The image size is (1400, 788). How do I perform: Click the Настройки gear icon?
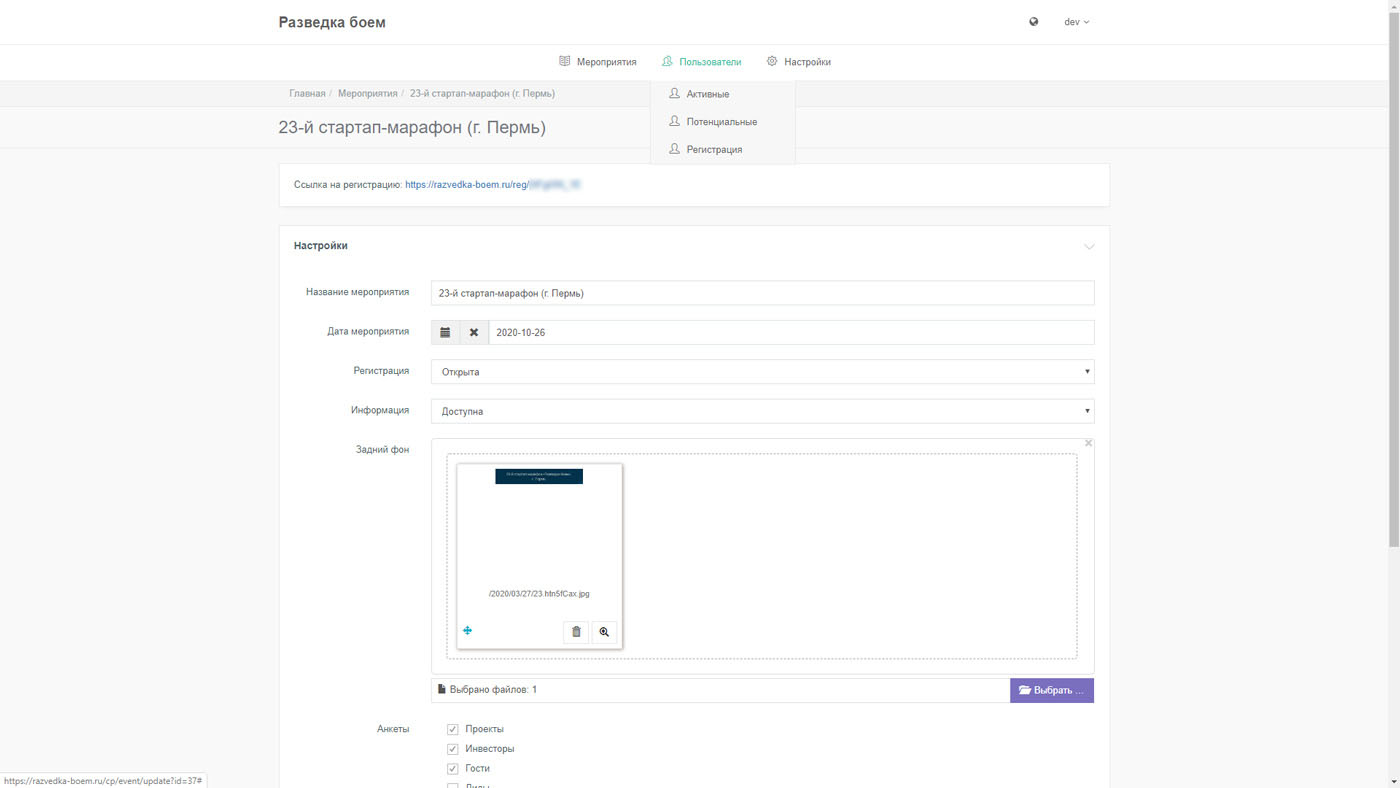click(x=772, y=61)
